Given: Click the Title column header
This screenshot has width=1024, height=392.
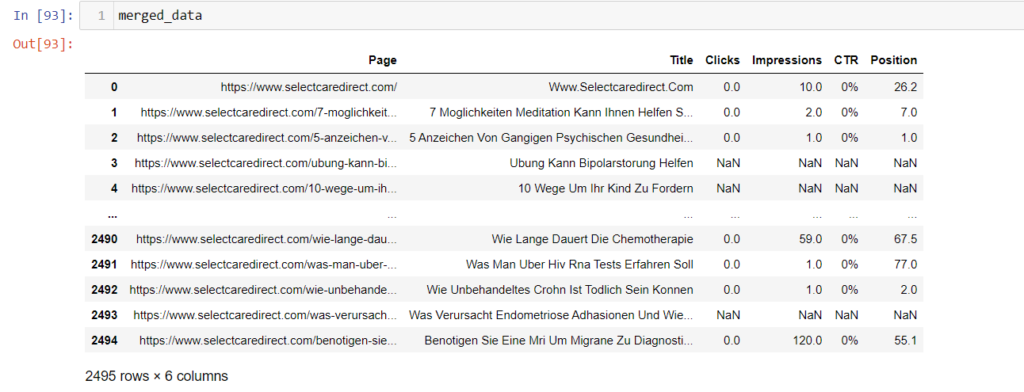Looking at the screenshot, I should tap(682, 60).
